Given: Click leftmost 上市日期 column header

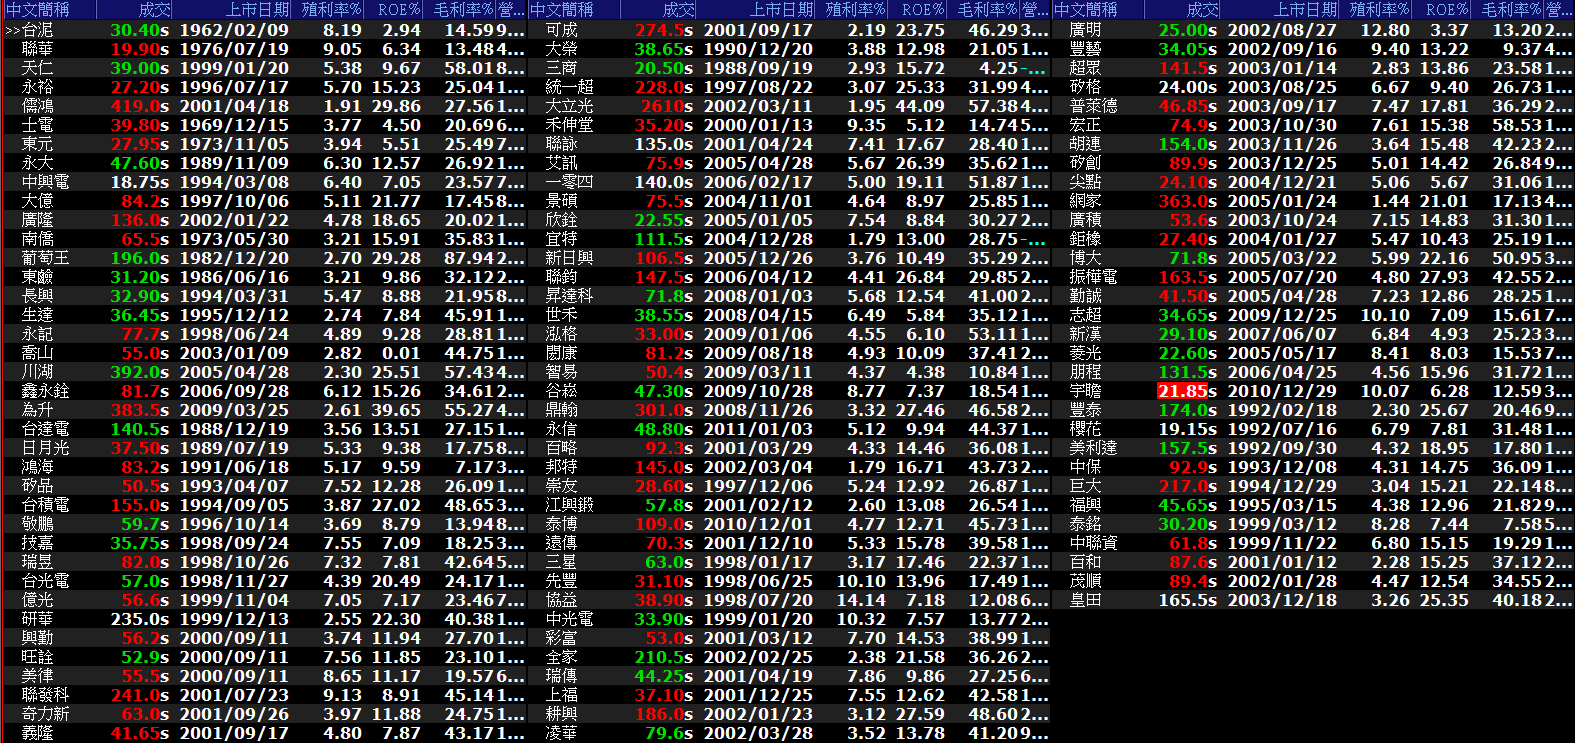Looking at the screenshot, I should (x=257, y=10).
